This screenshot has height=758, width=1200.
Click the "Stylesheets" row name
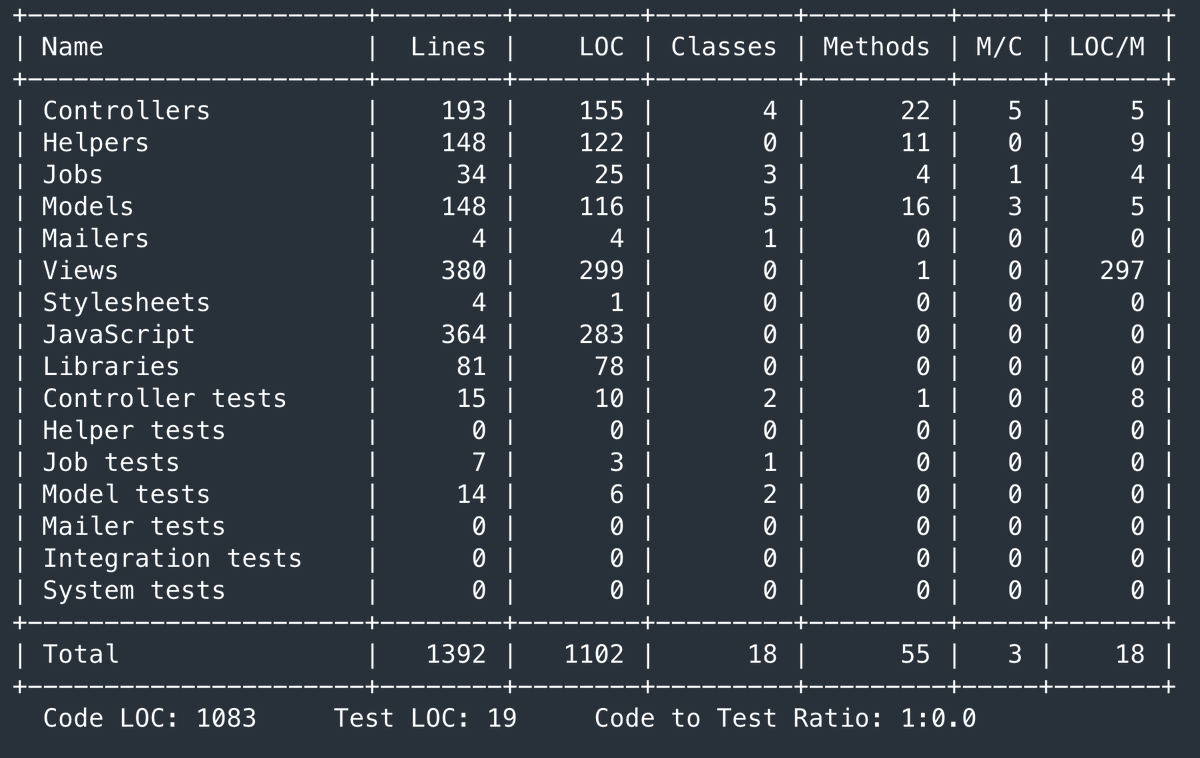[x=126, y=303]
